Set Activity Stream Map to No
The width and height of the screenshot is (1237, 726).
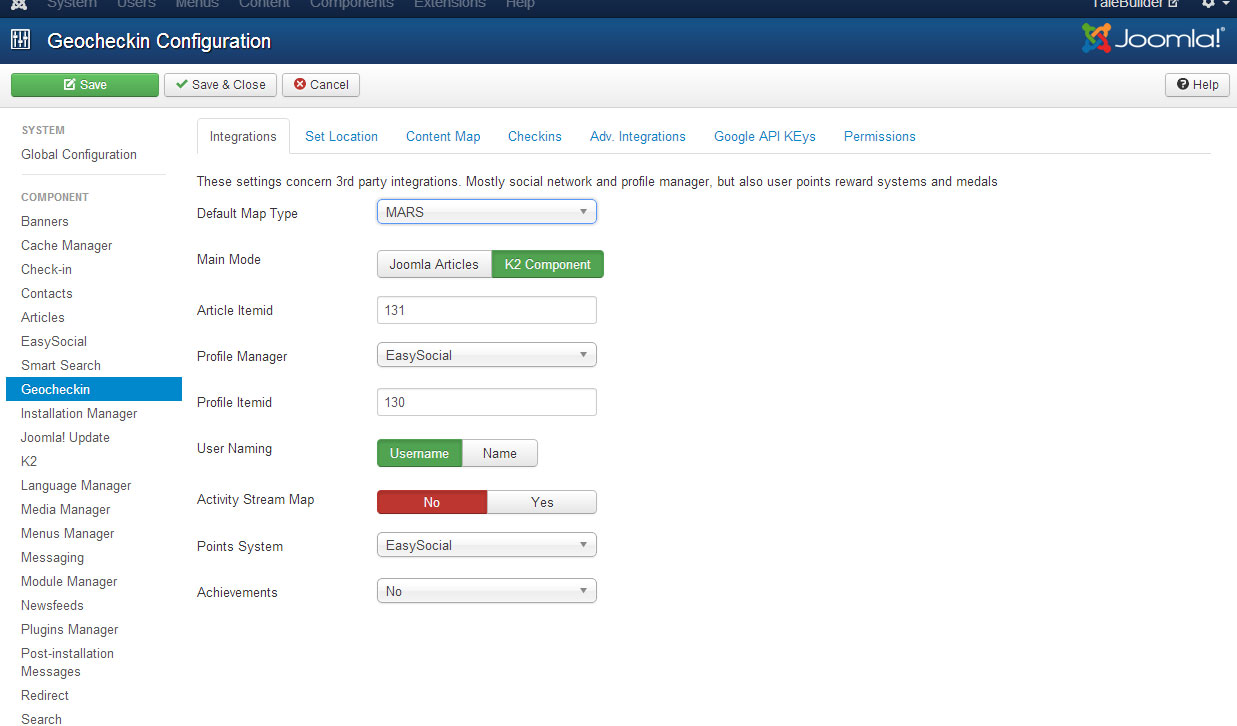pyautogui.click(x=432, y=502)
